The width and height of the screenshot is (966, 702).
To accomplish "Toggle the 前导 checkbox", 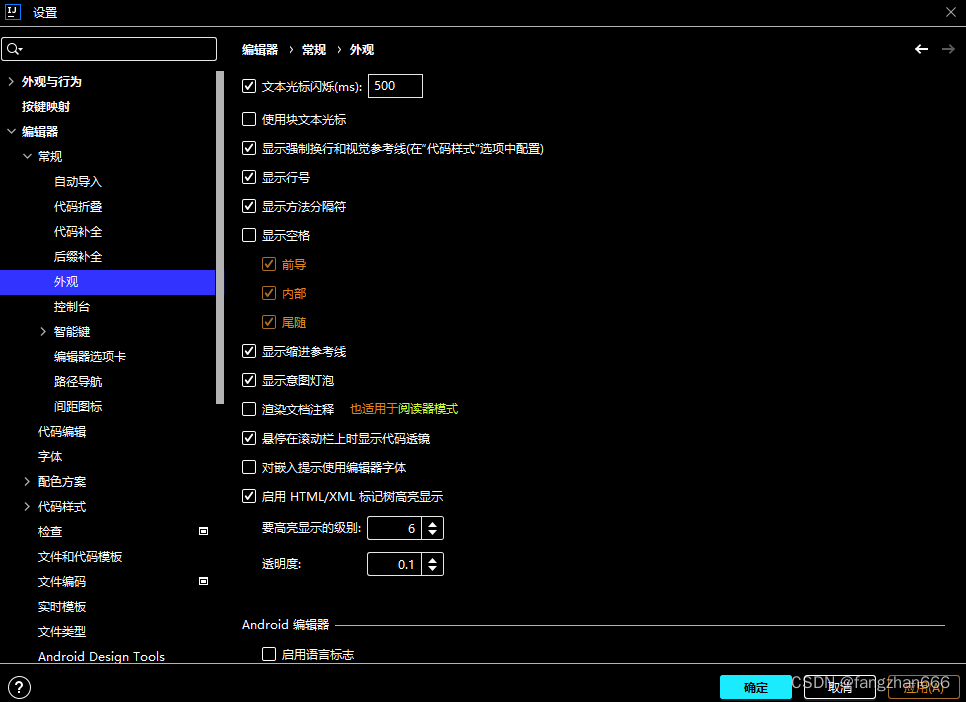I will 269,264.
